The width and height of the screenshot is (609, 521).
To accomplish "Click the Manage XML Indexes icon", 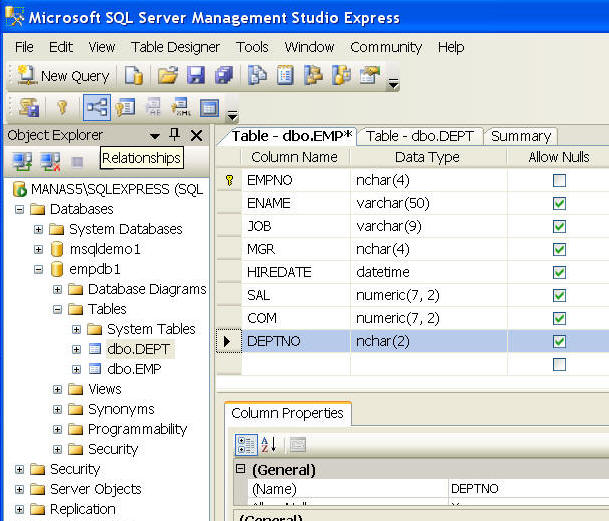I will pyautogui.click(x=181, y=107).
